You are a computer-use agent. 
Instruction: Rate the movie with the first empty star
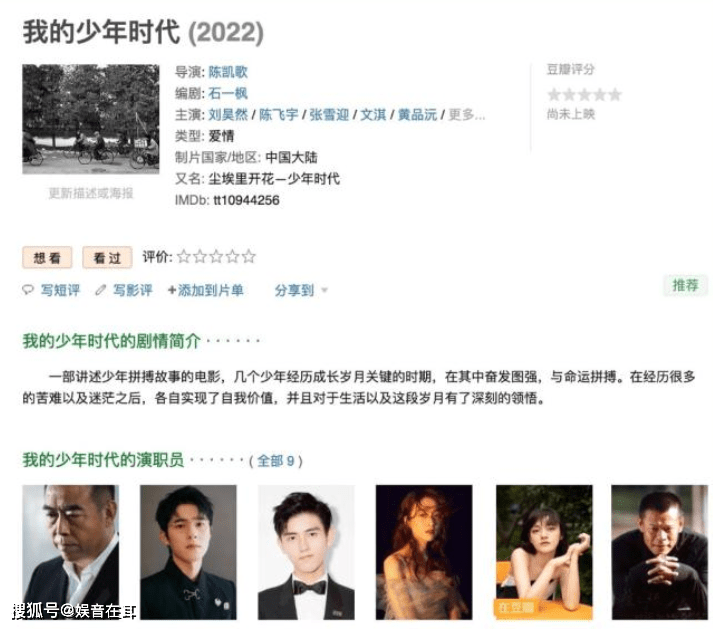pos(184,257)
